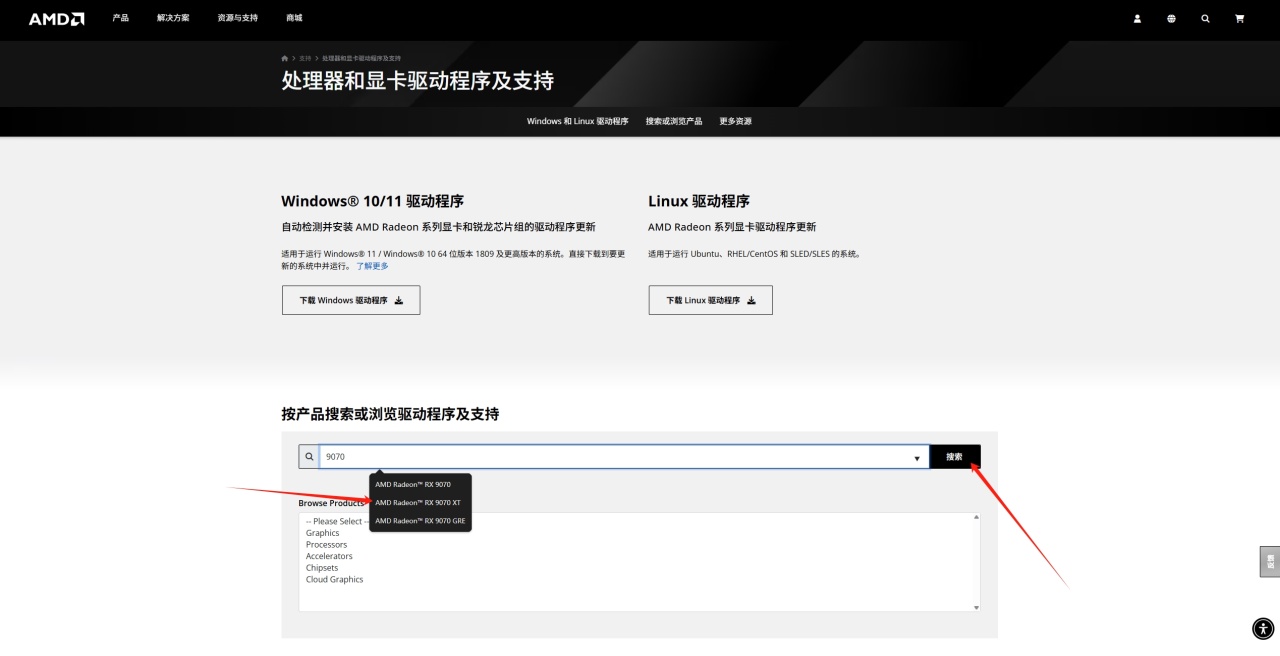This screenshot has height=656, width=1280.
Task: Click the header search magnifier icon
Action: [1205, 19]
